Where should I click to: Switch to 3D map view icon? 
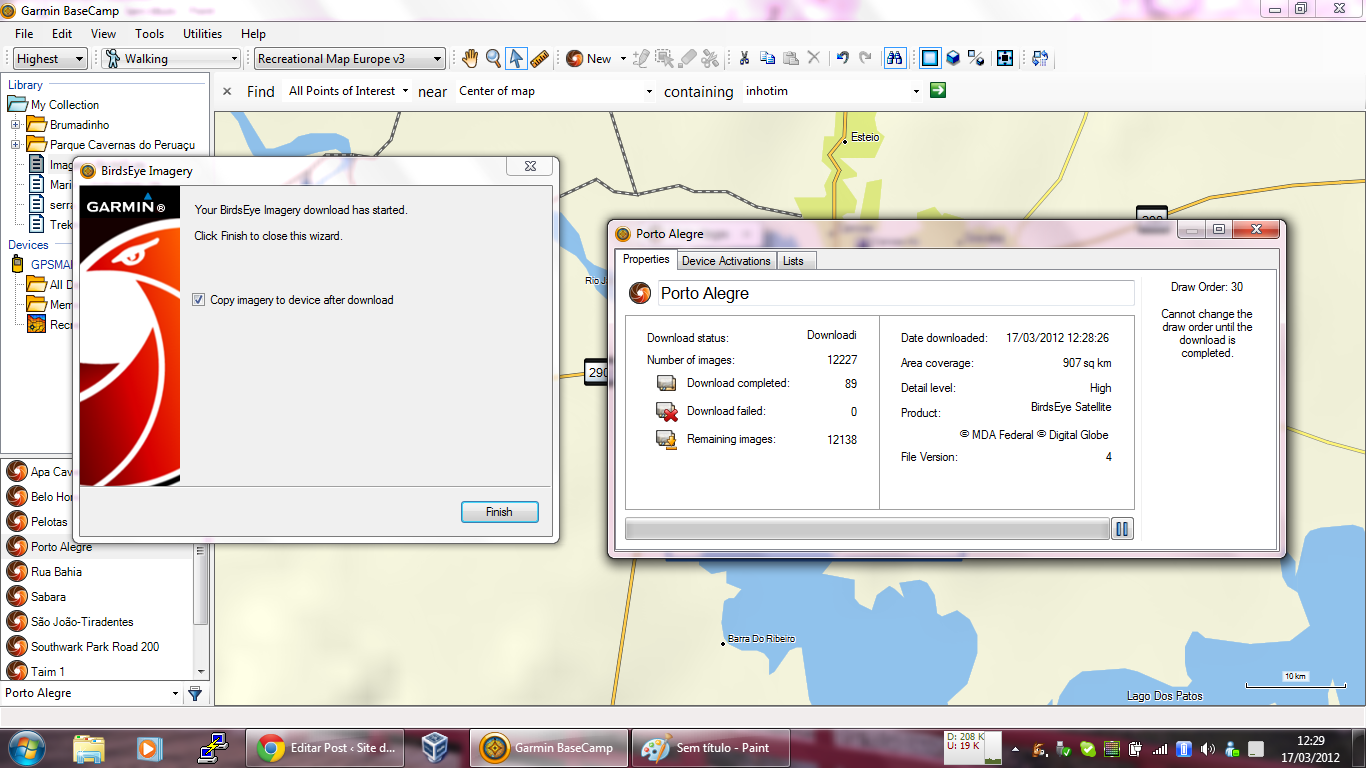pyautogui.click(x=953, y=58)
